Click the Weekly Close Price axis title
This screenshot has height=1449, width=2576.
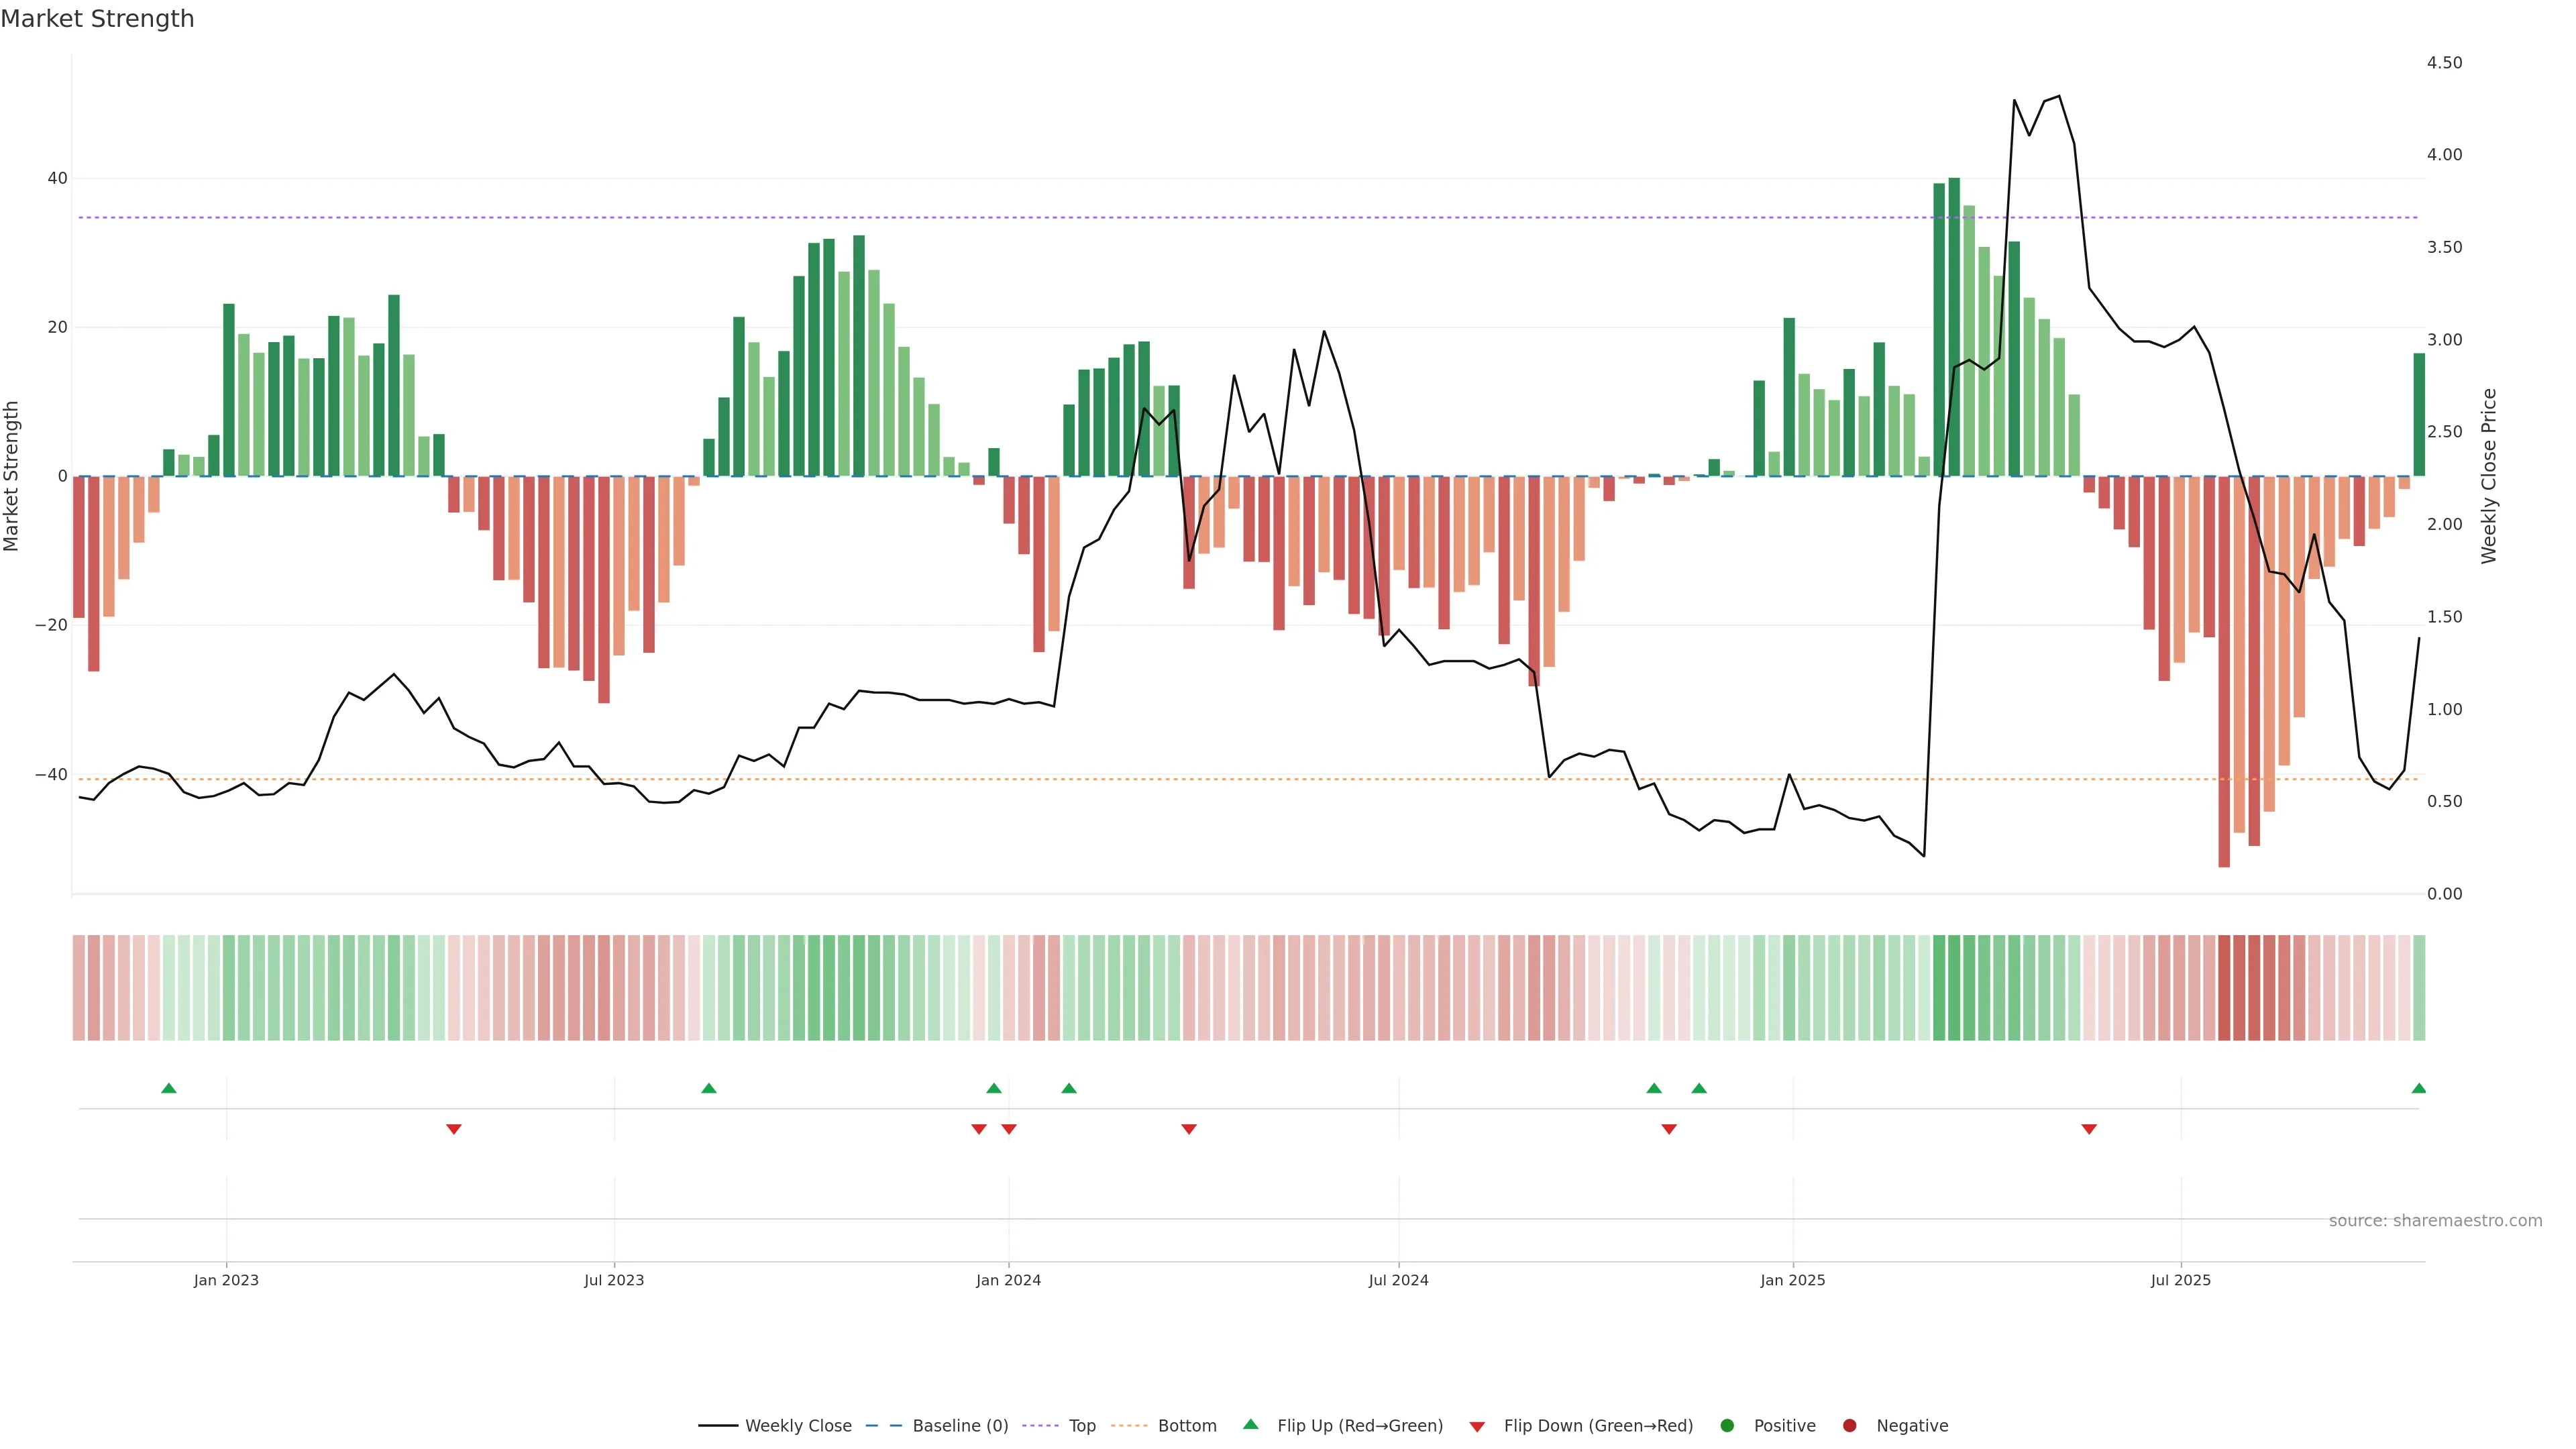click(x=2489, y=476)
